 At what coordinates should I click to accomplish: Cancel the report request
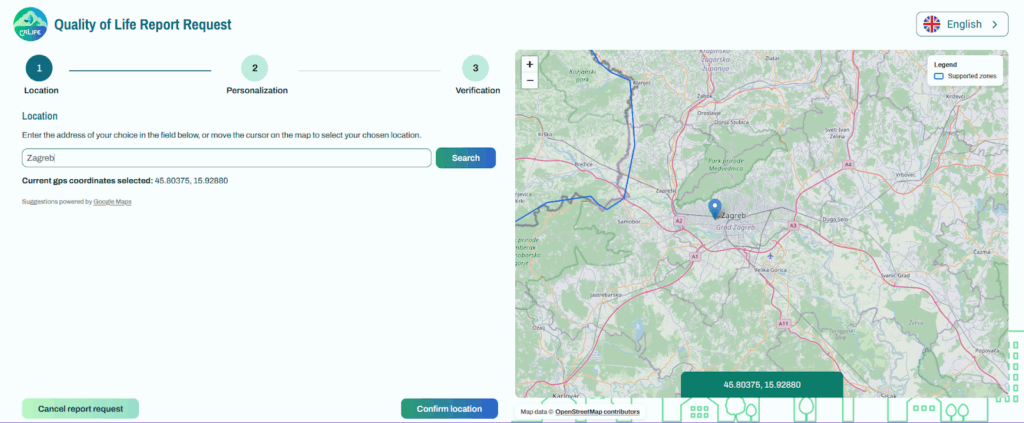pyautogui.click(x=80, y=408)
